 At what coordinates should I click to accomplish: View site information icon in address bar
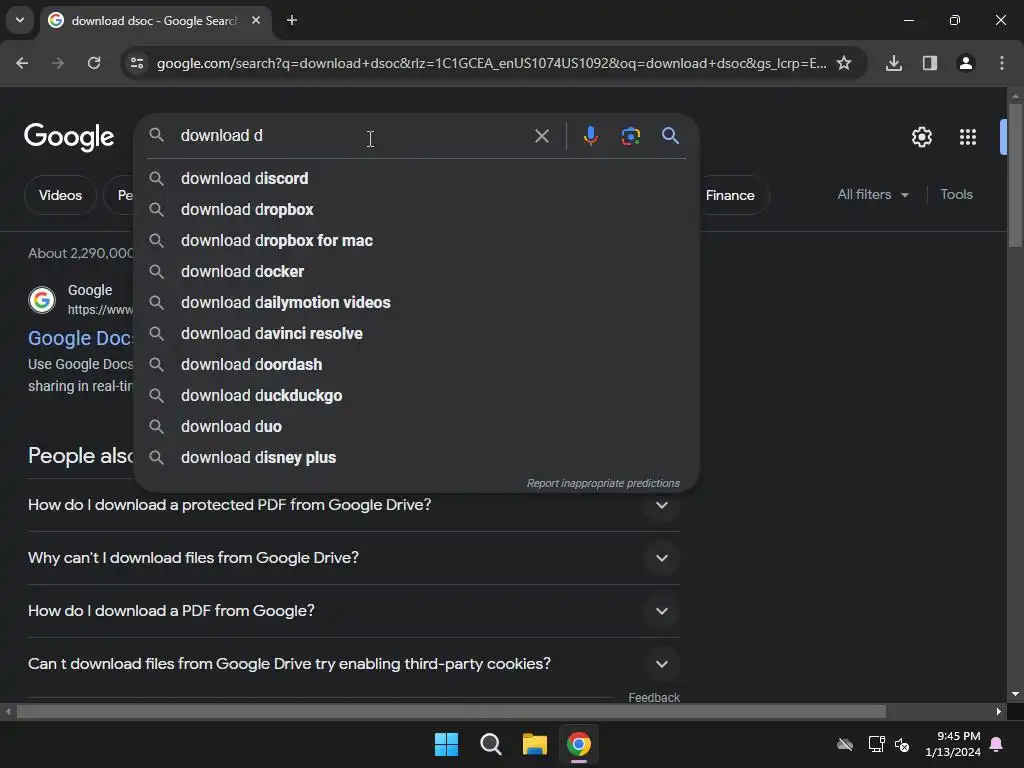pos(137,63)
